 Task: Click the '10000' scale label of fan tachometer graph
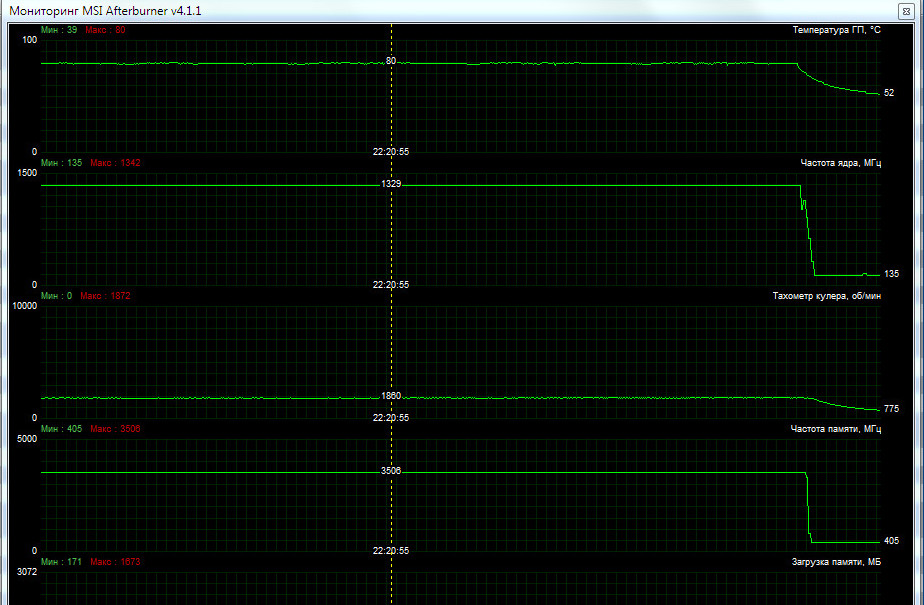pos(25,306)
